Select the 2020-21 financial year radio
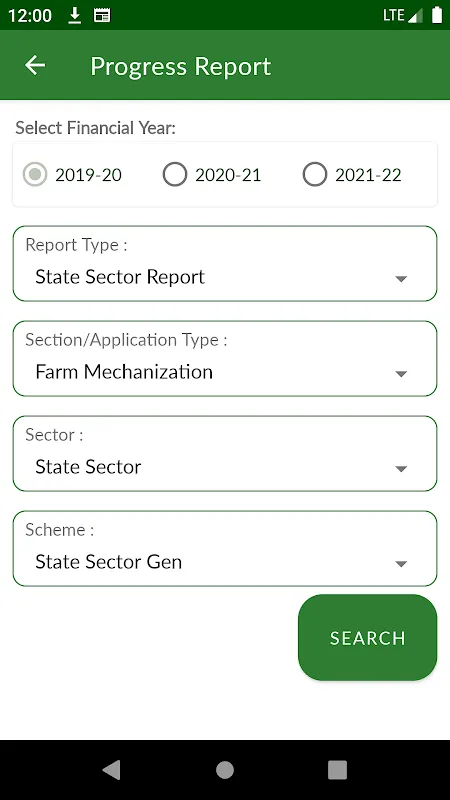The height and width of the screenshot is (800, 450). coord(175,175)
